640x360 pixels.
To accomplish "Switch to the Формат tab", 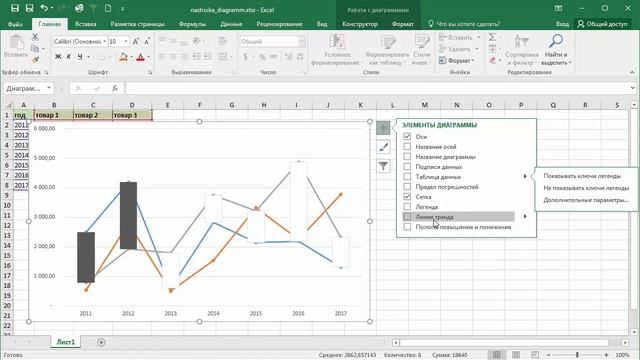I will click(403, 24).
